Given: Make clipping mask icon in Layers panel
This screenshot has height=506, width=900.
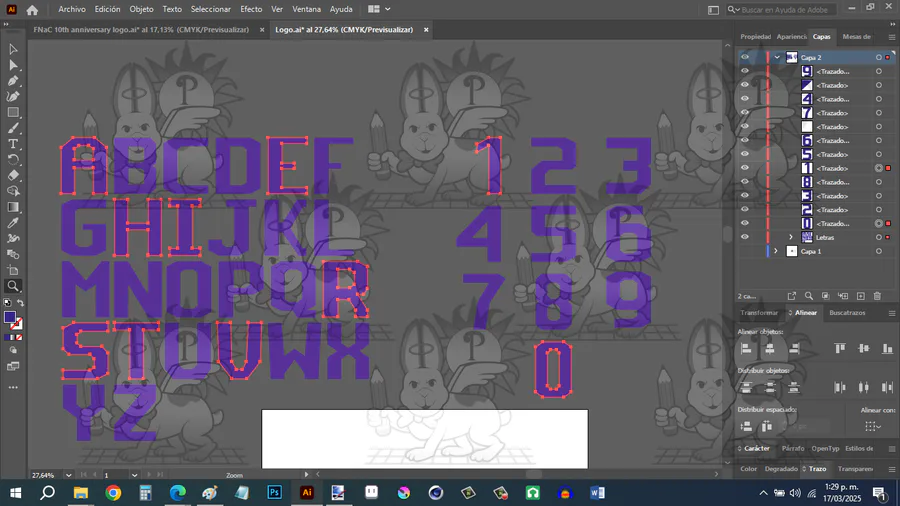Looking at the screenshot, I should (x=825, y=296).
